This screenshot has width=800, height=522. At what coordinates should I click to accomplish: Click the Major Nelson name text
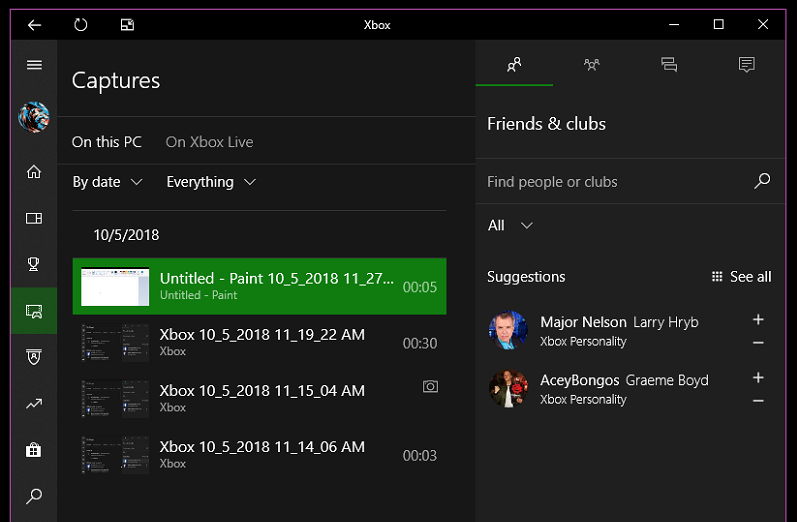(583, 322)
